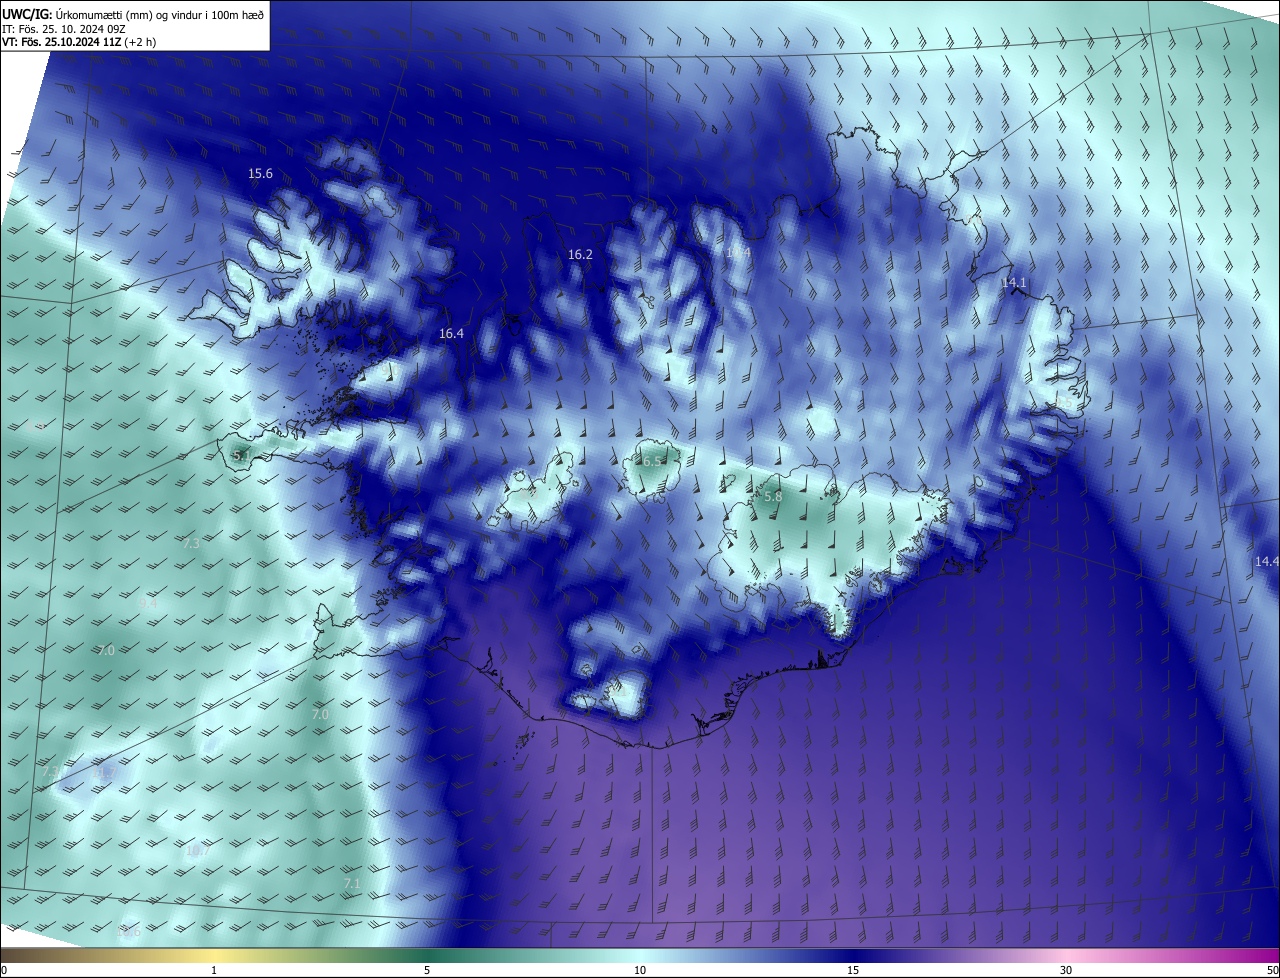Click the 16.4 value label
1280x978 pixels.
point(451,334)
